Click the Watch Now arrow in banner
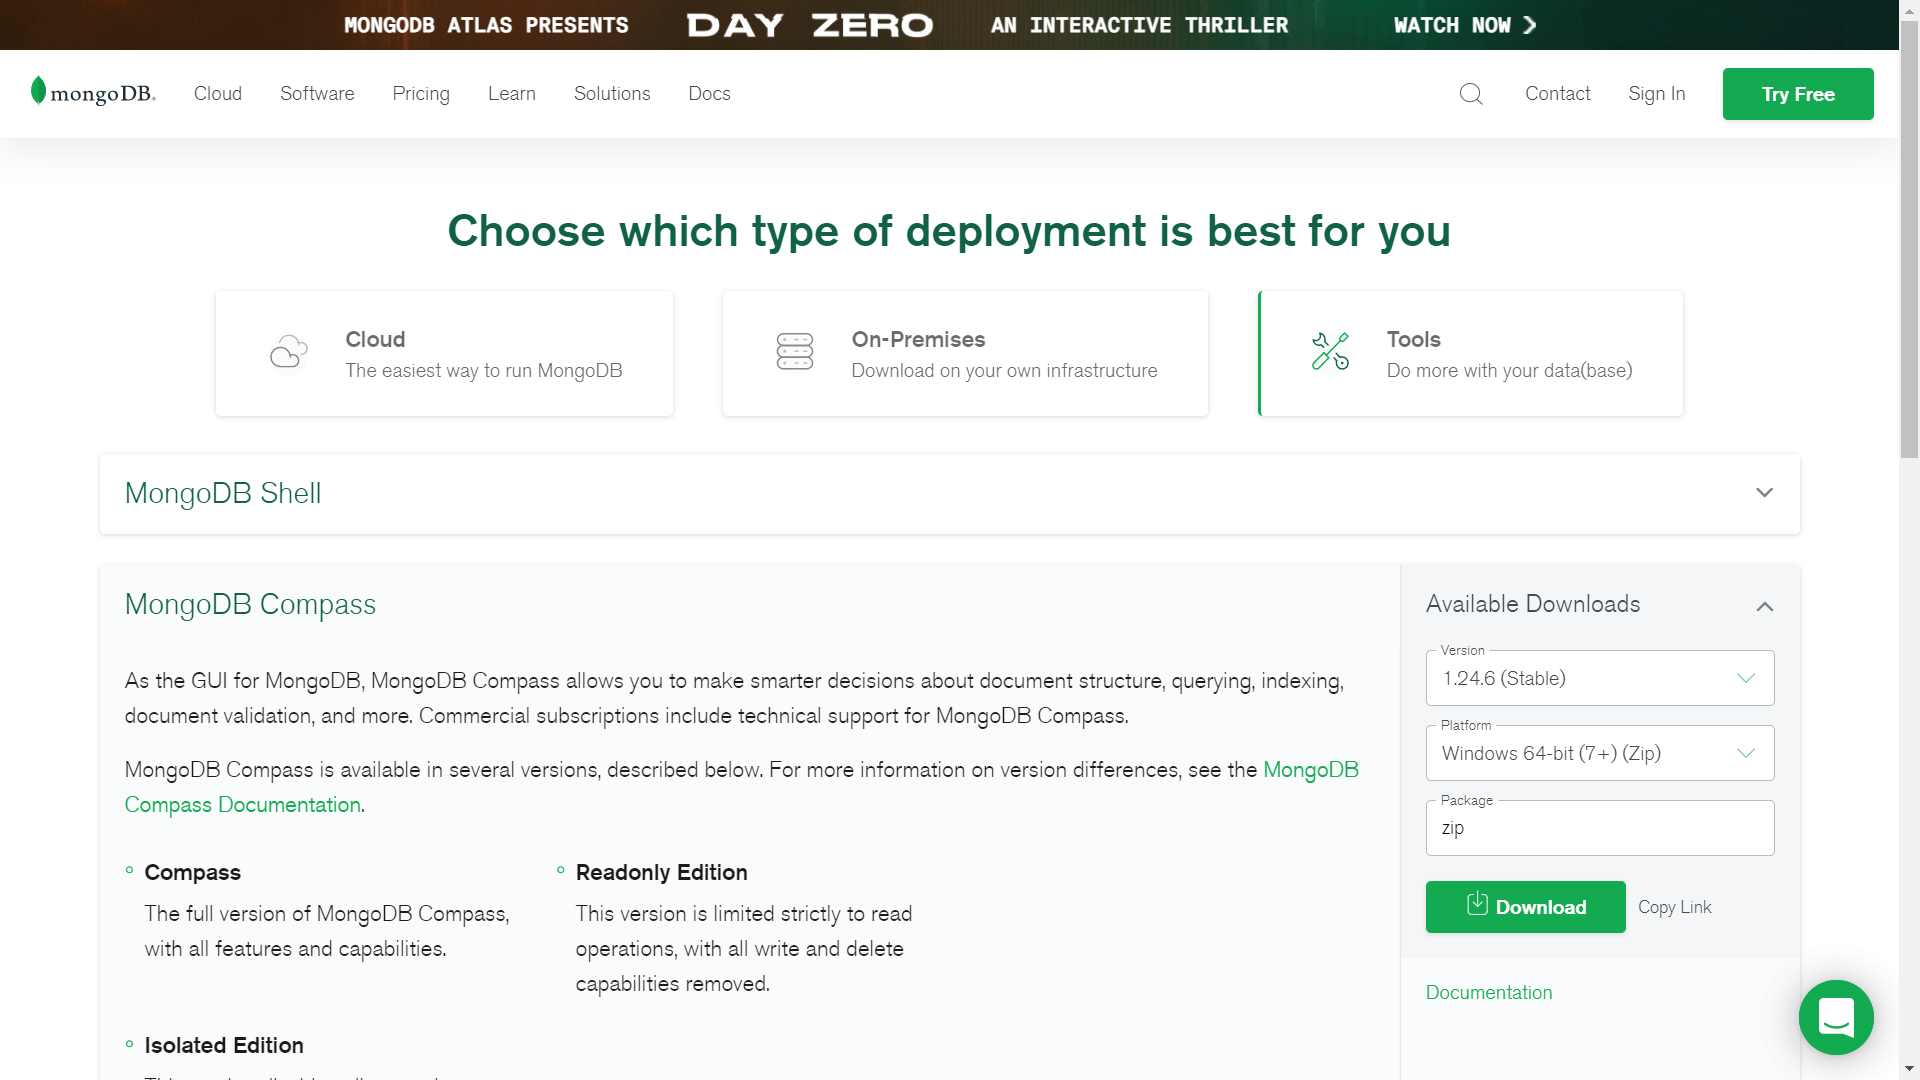This screenshot has width=1920, height=1080. 1530,25
